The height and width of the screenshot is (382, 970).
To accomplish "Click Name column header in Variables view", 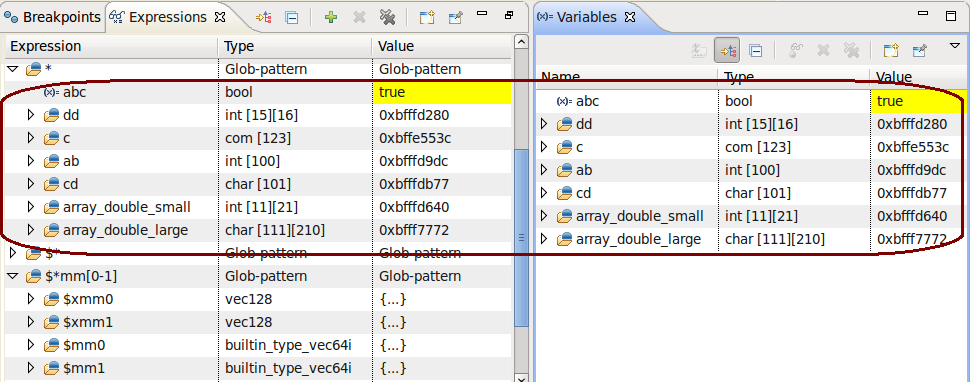I will [627, 77].
